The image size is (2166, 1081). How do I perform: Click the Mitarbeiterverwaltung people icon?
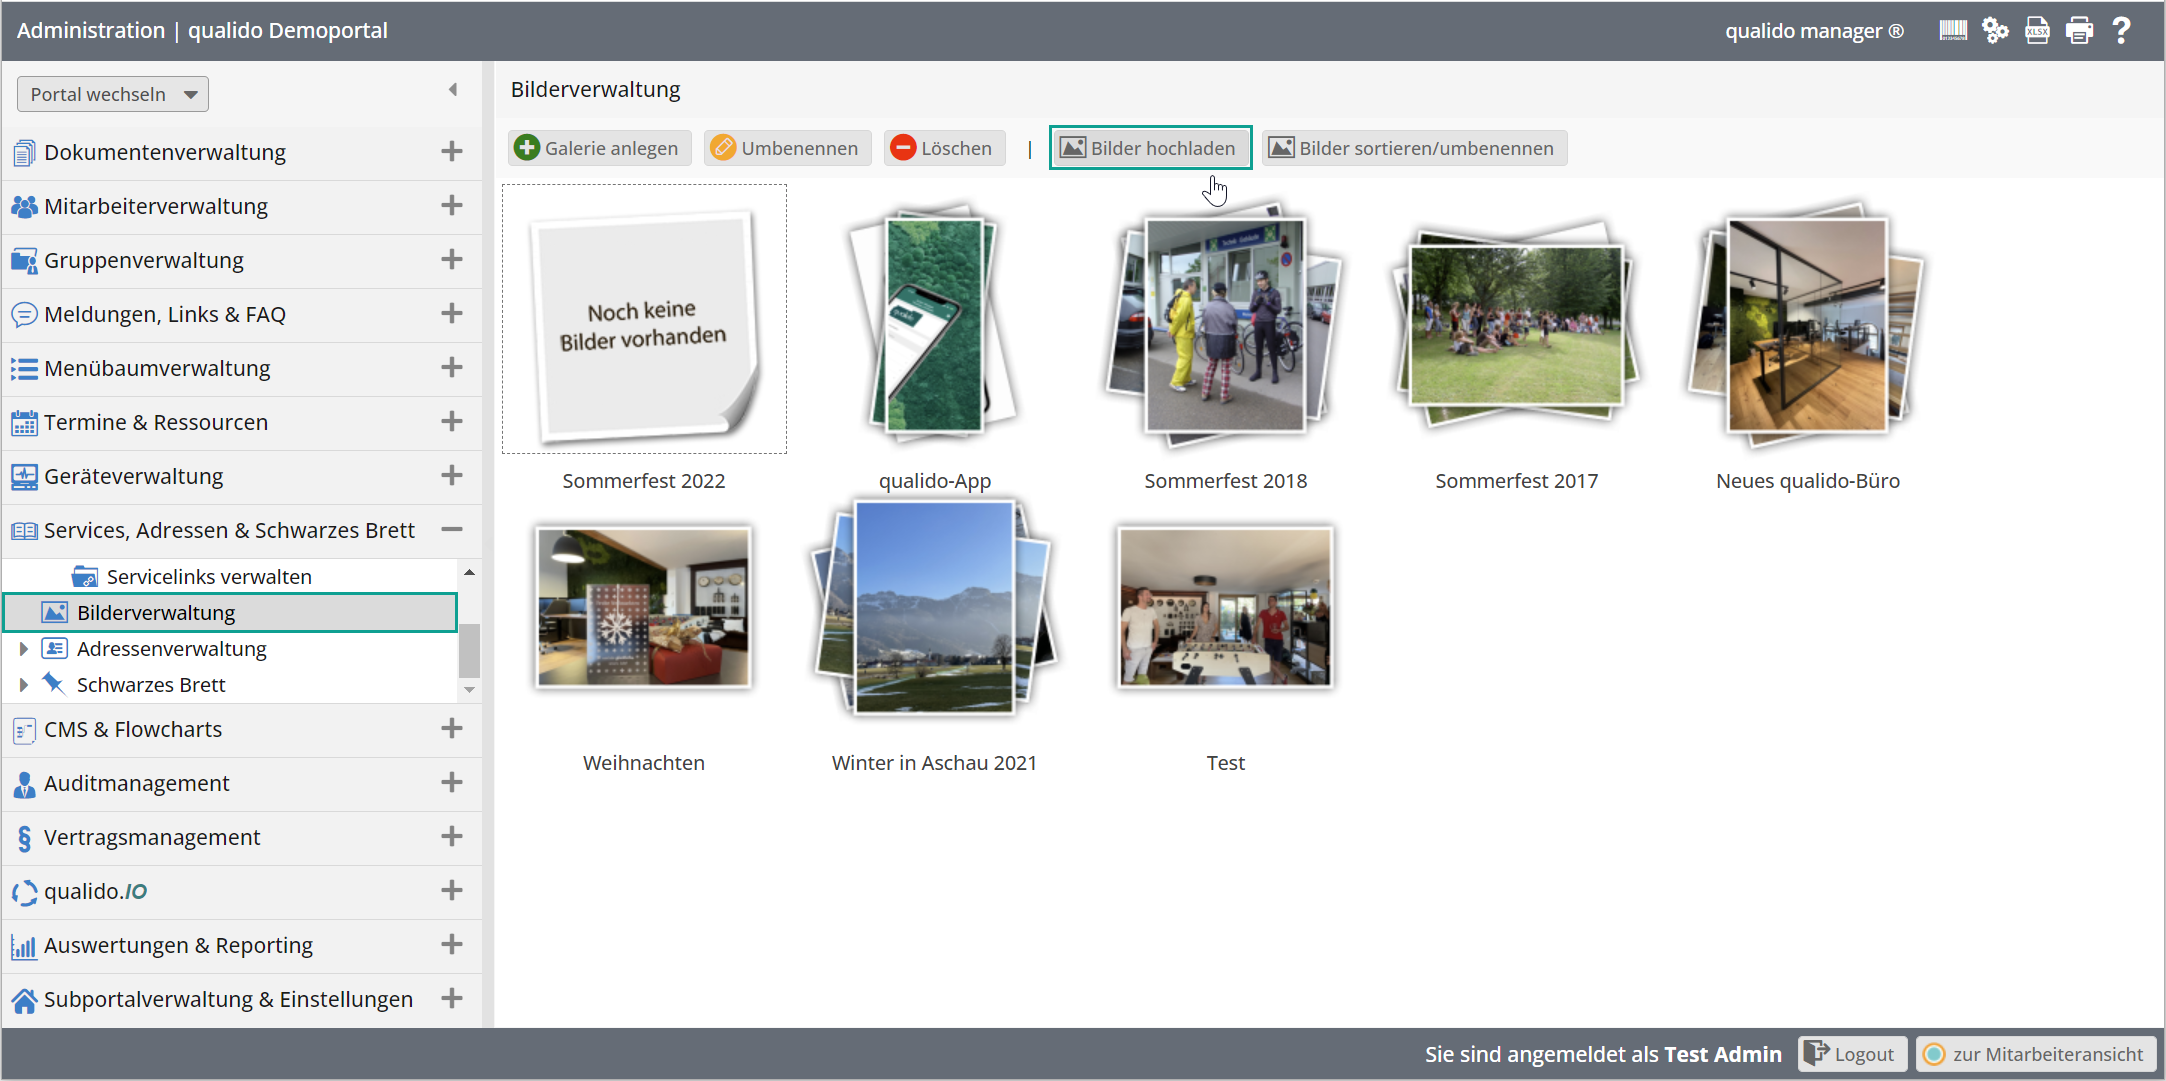click(24, 207)
